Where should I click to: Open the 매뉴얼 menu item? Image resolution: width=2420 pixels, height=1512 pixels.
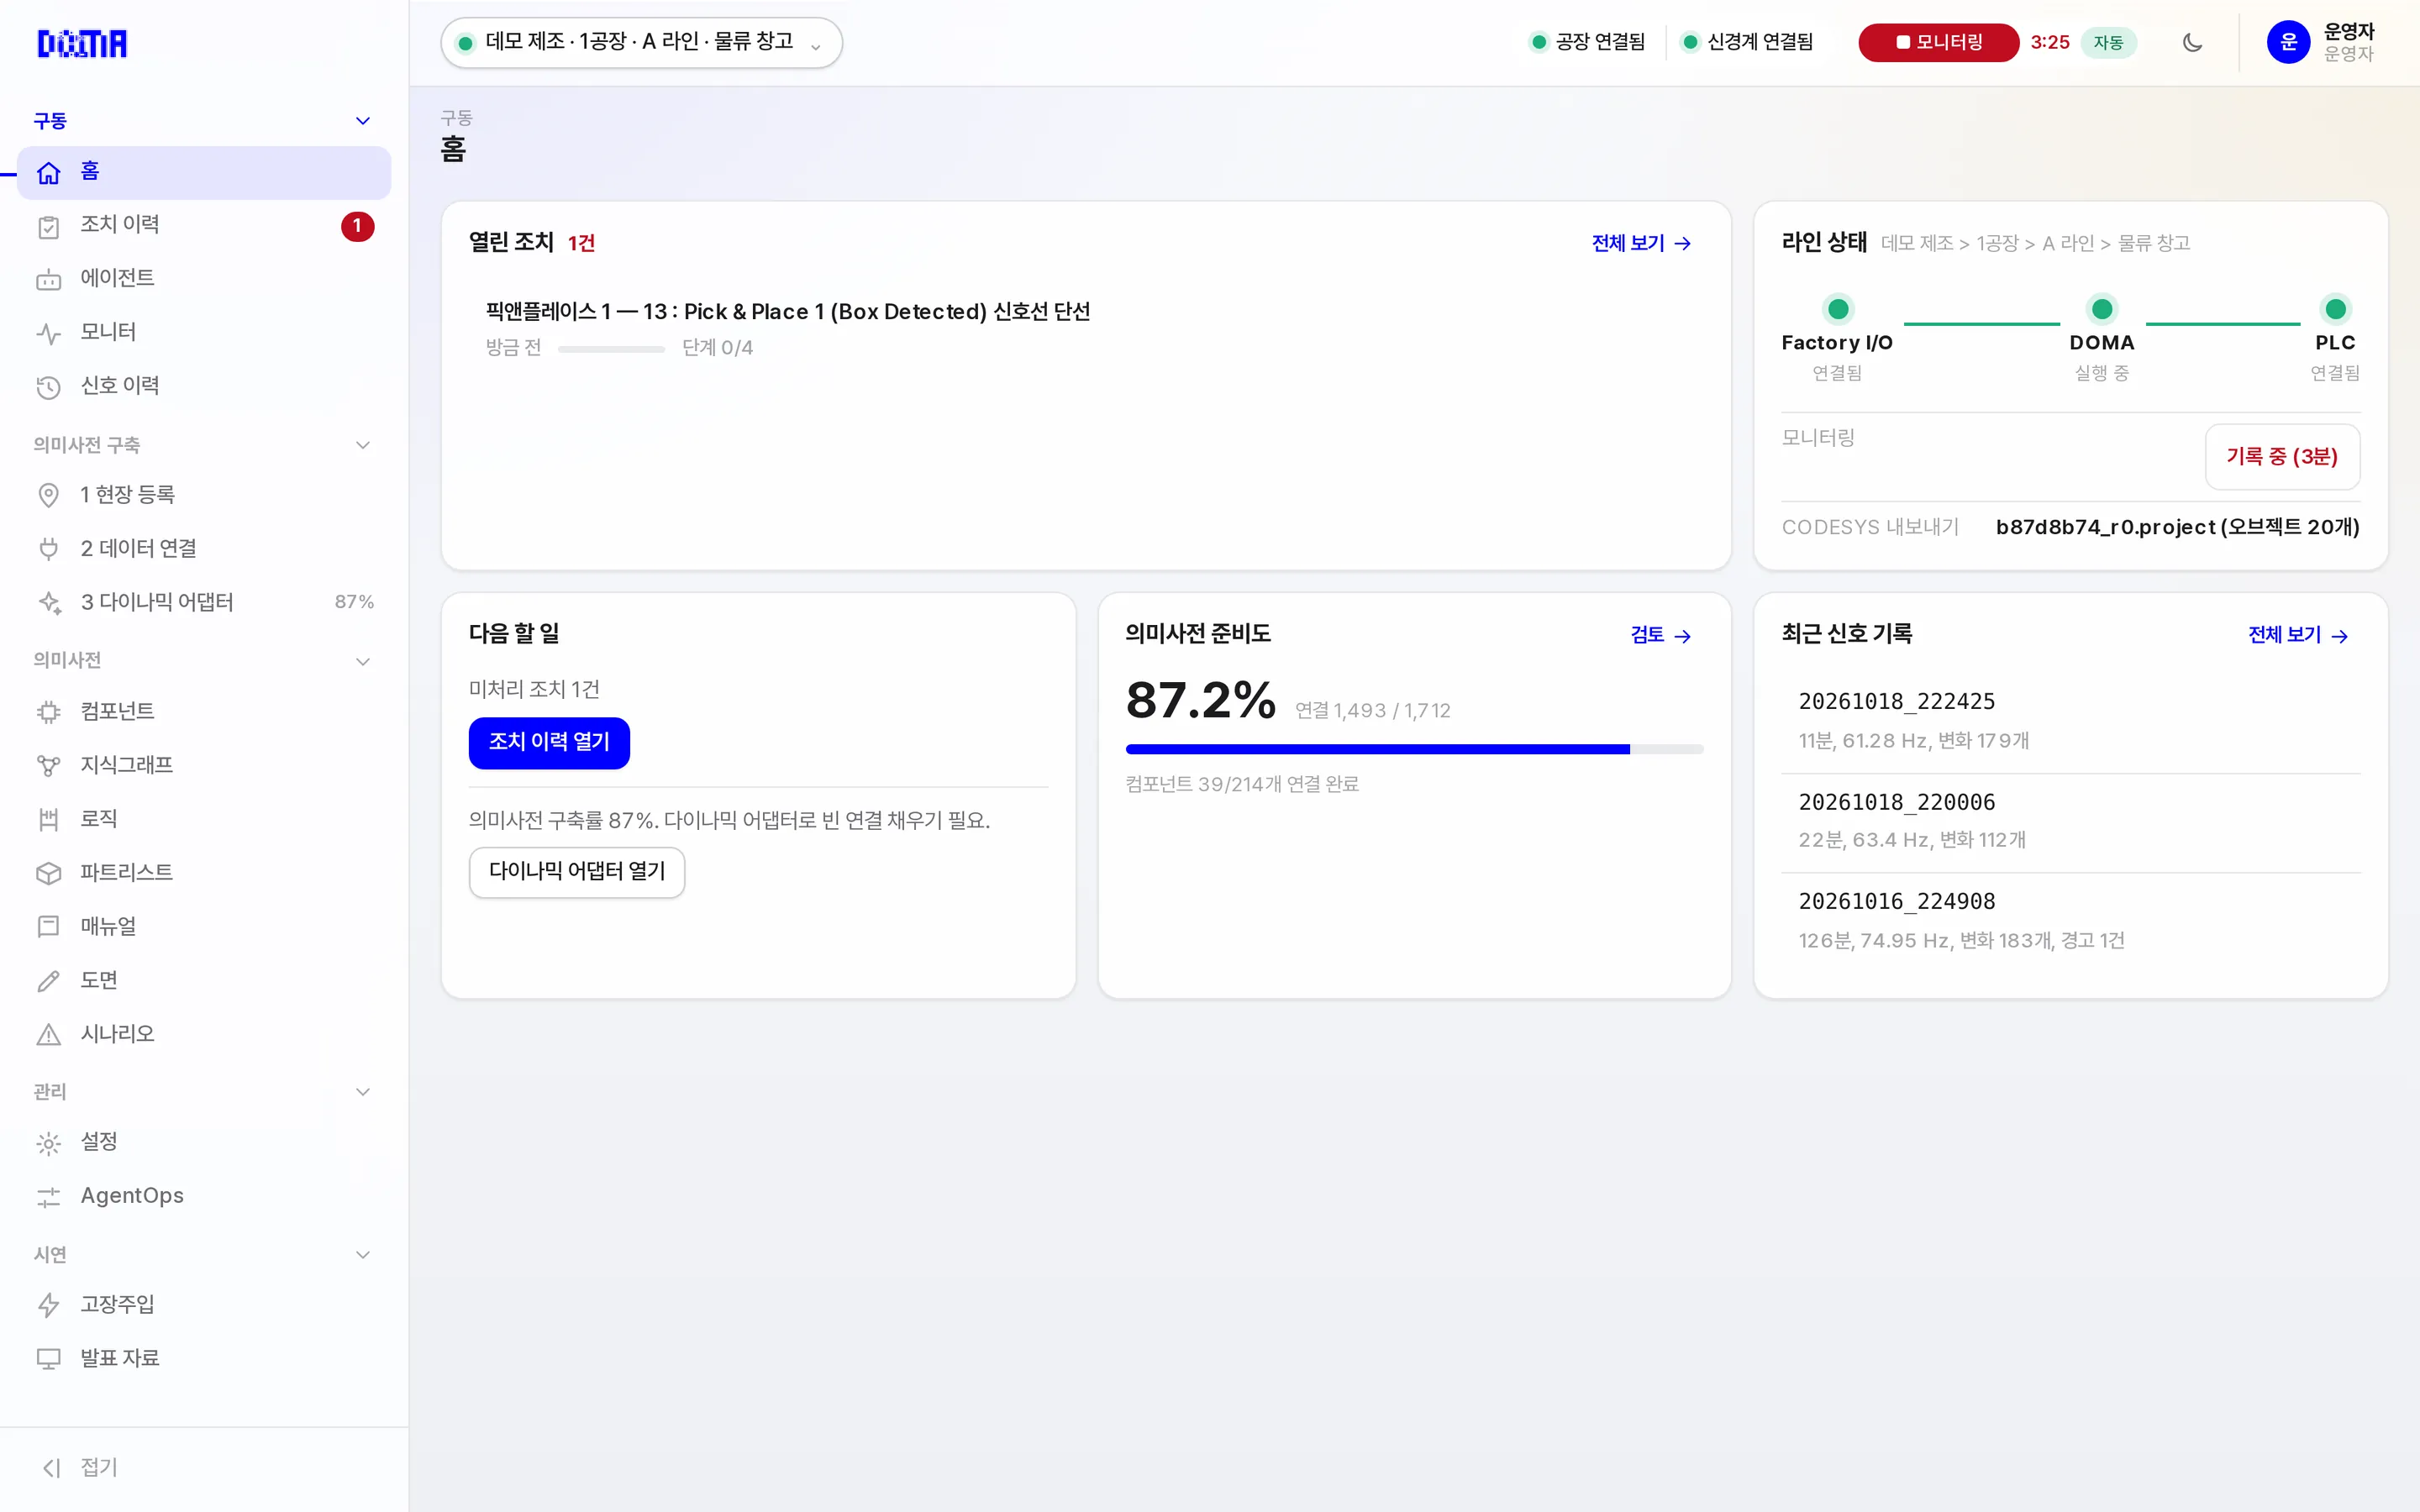(204, 926)
